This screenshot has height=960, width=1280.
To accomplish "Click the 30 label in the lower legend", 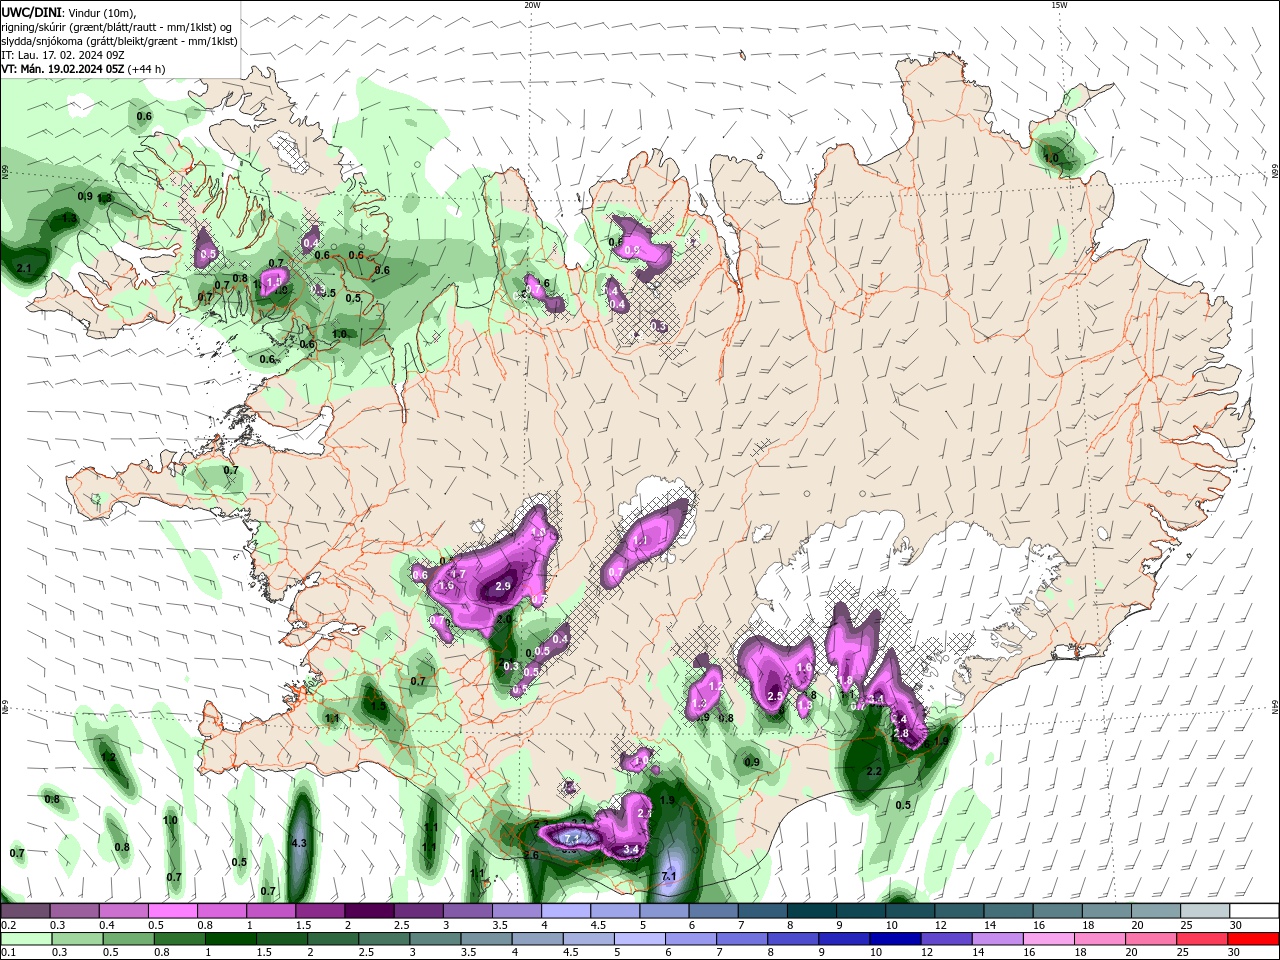I will click(x=1233, y=953).
